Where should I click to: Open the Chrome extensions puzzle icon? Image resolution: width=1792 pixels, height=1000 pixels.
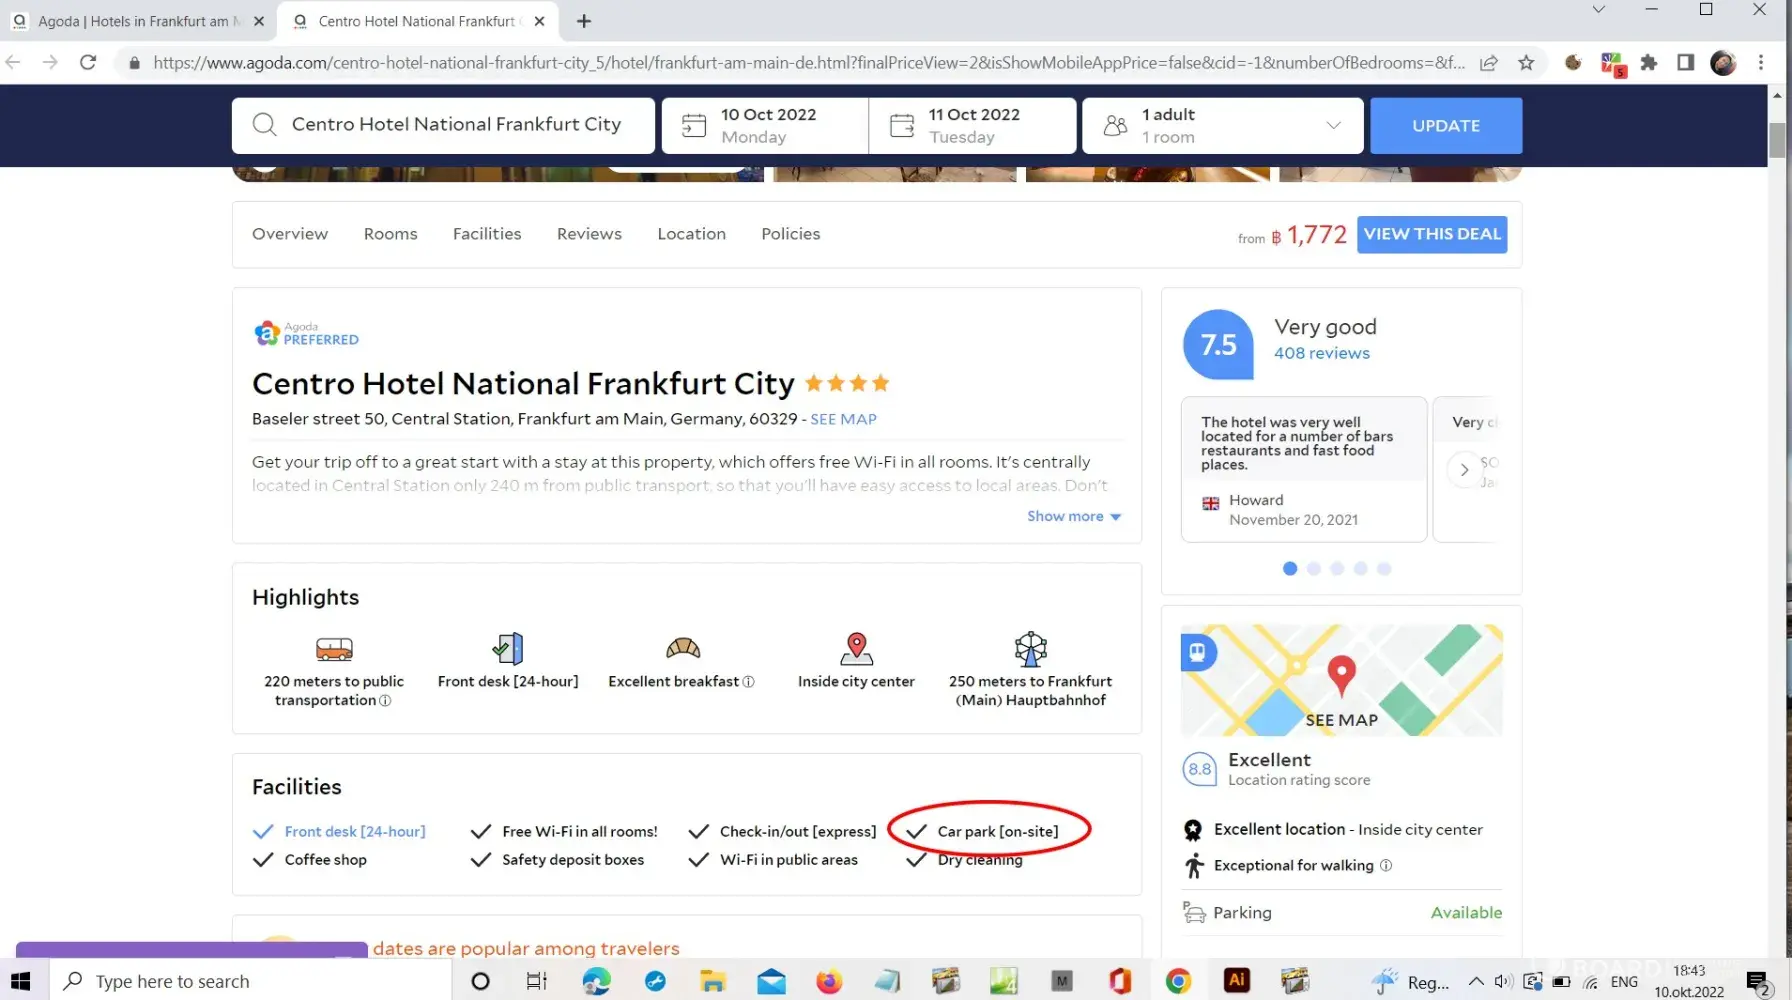click(1649, 63)
